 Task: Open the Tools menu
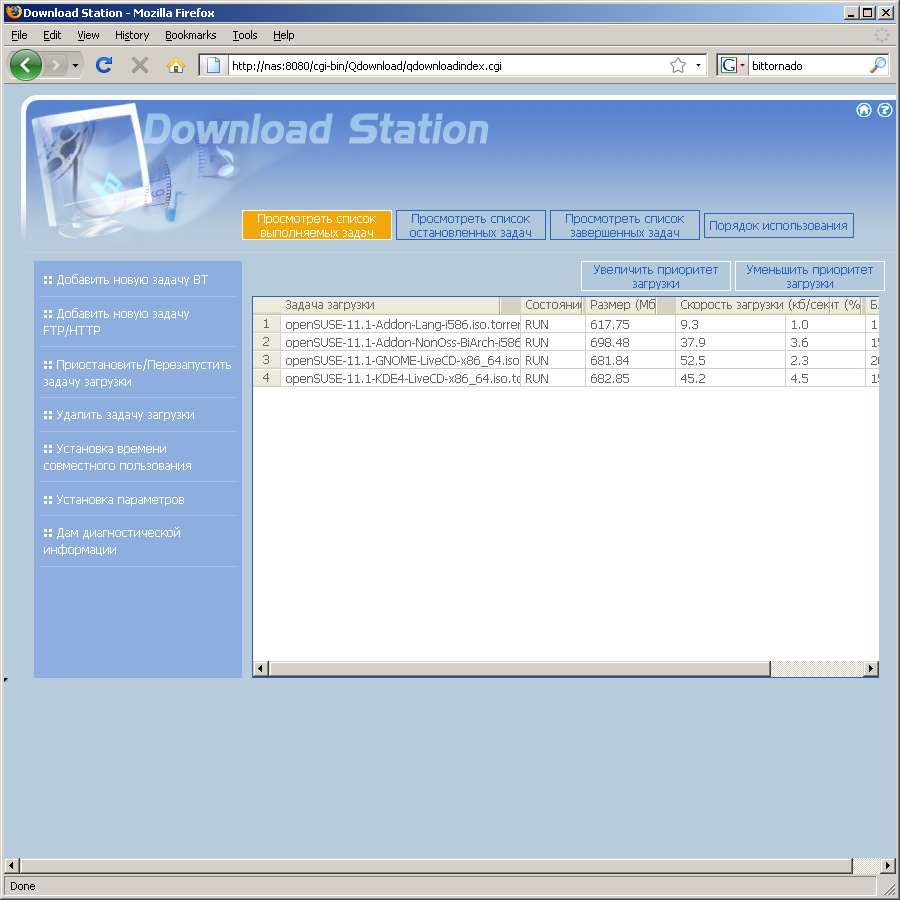click(245, 35)
